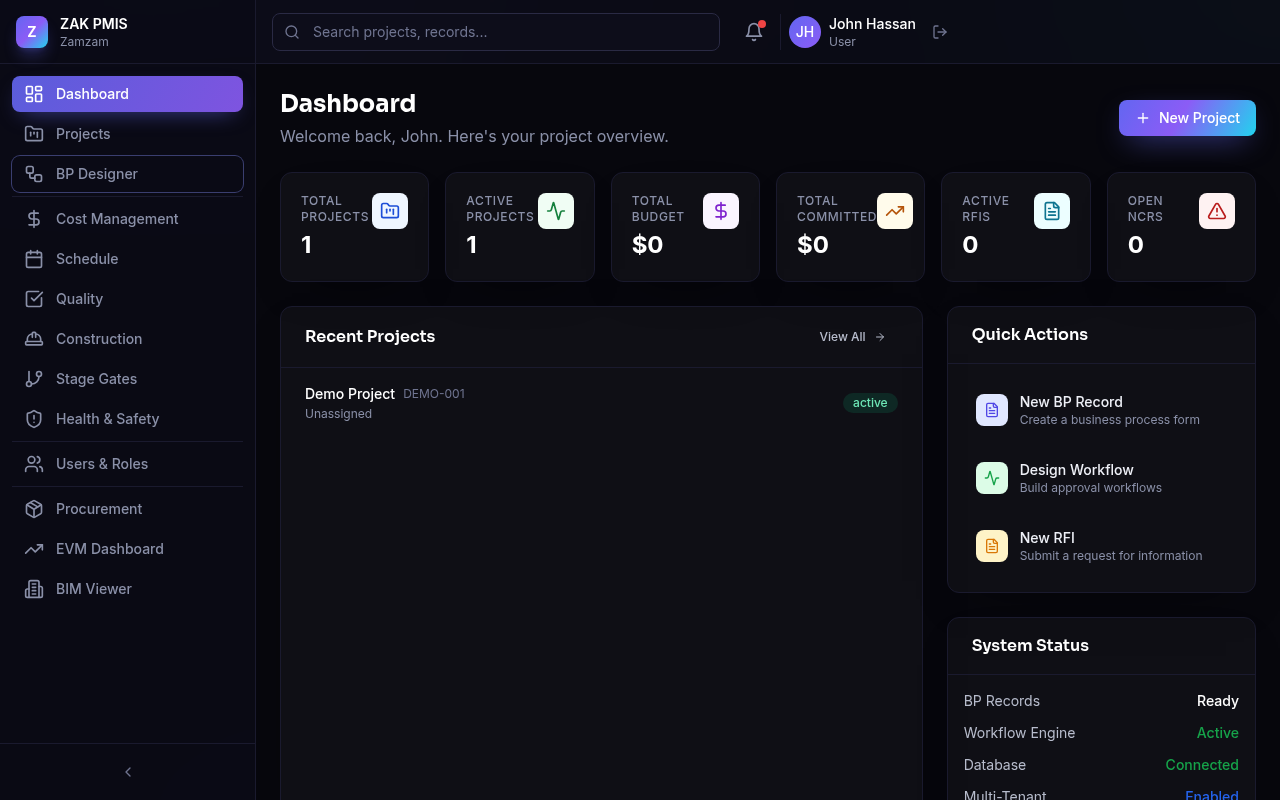This screenshot has width=1280, height=800.
Task: Click the Design Workflow pulse icon
Action: click(x=992, y=478)
